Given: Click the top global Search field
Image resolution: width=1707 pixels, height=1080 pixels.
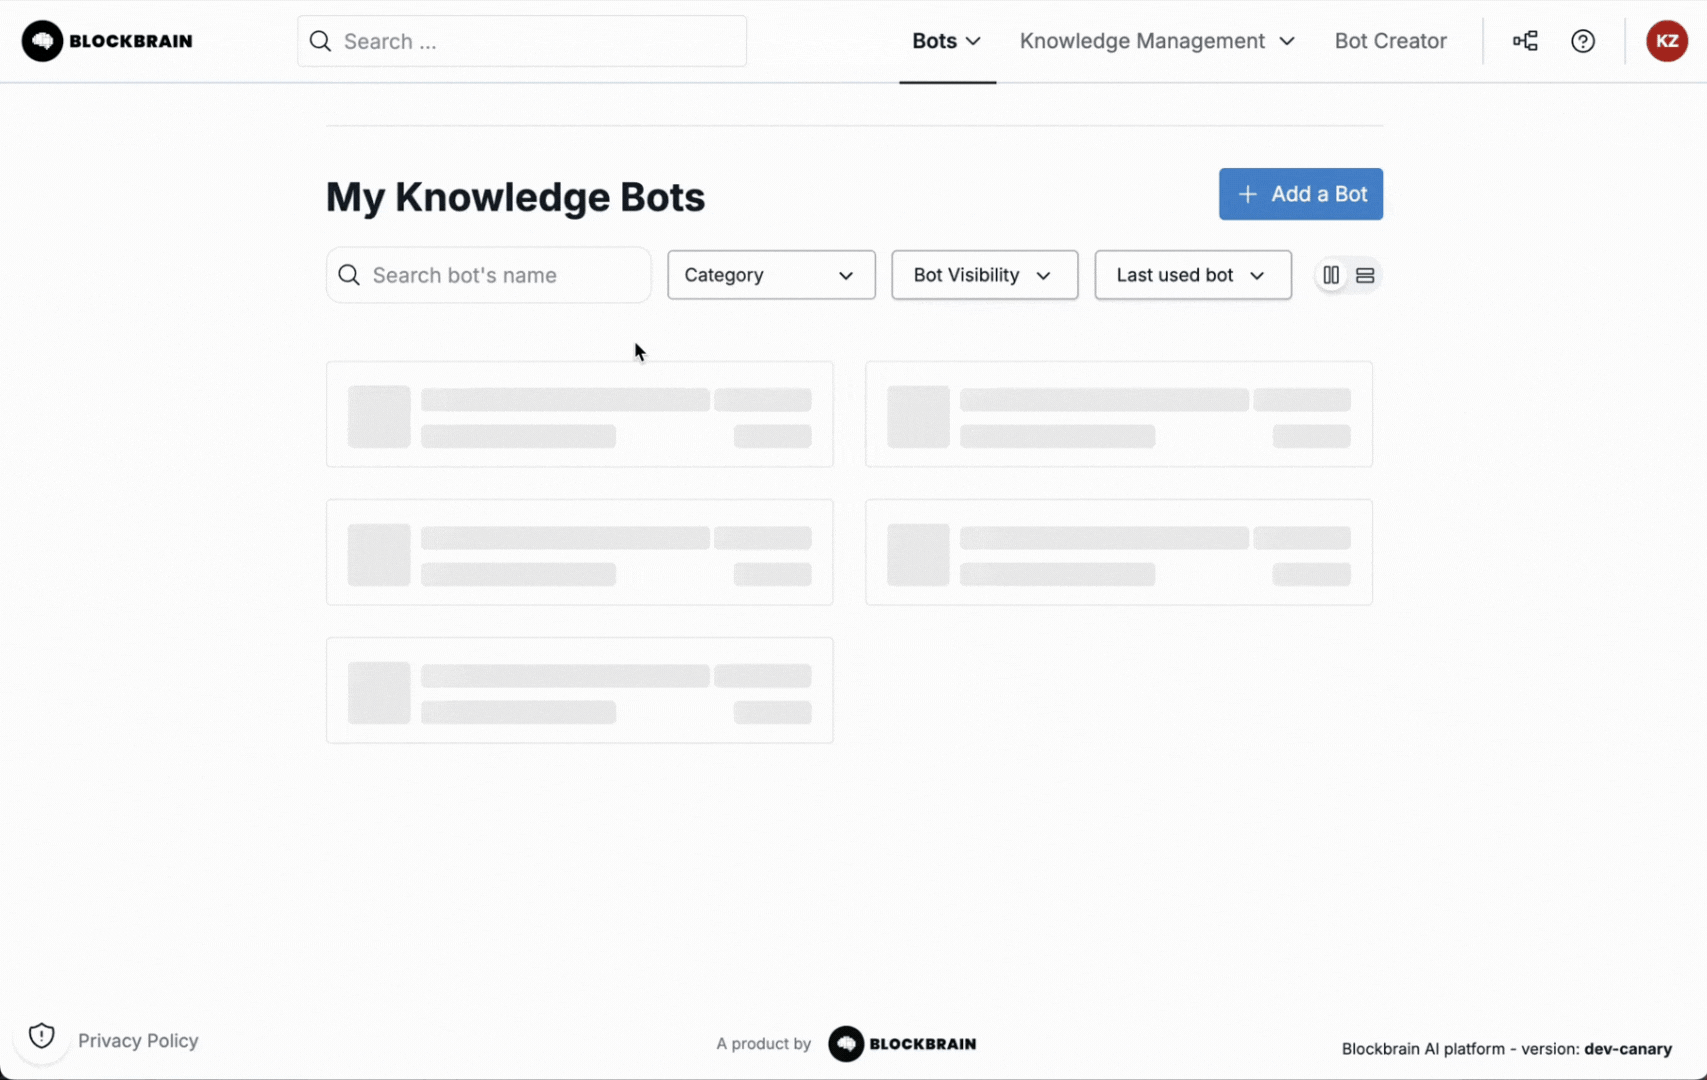Looking at the screenshot, I should (x=535, y=41).
